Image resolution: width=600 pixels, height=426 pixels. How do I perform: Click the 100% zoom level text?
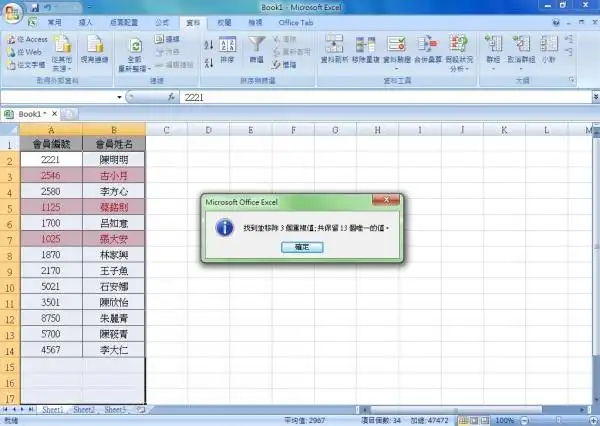505,421
